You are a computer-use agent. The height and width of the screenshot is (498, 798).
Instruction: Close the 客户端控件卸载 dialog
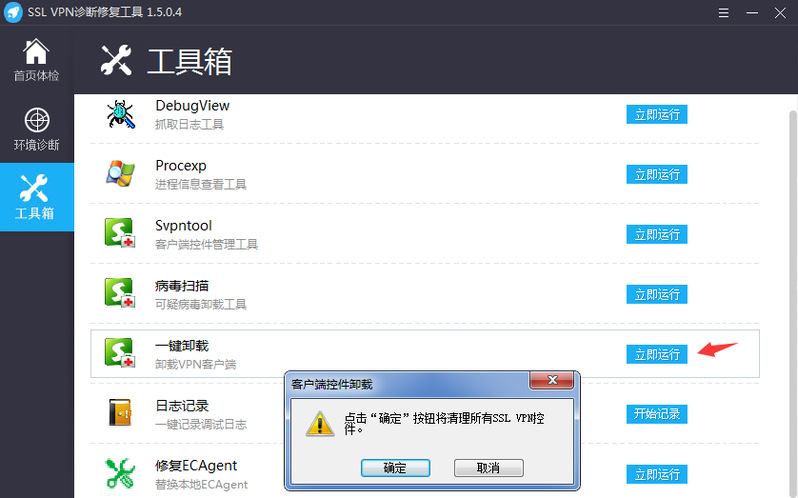click(552, 380)
